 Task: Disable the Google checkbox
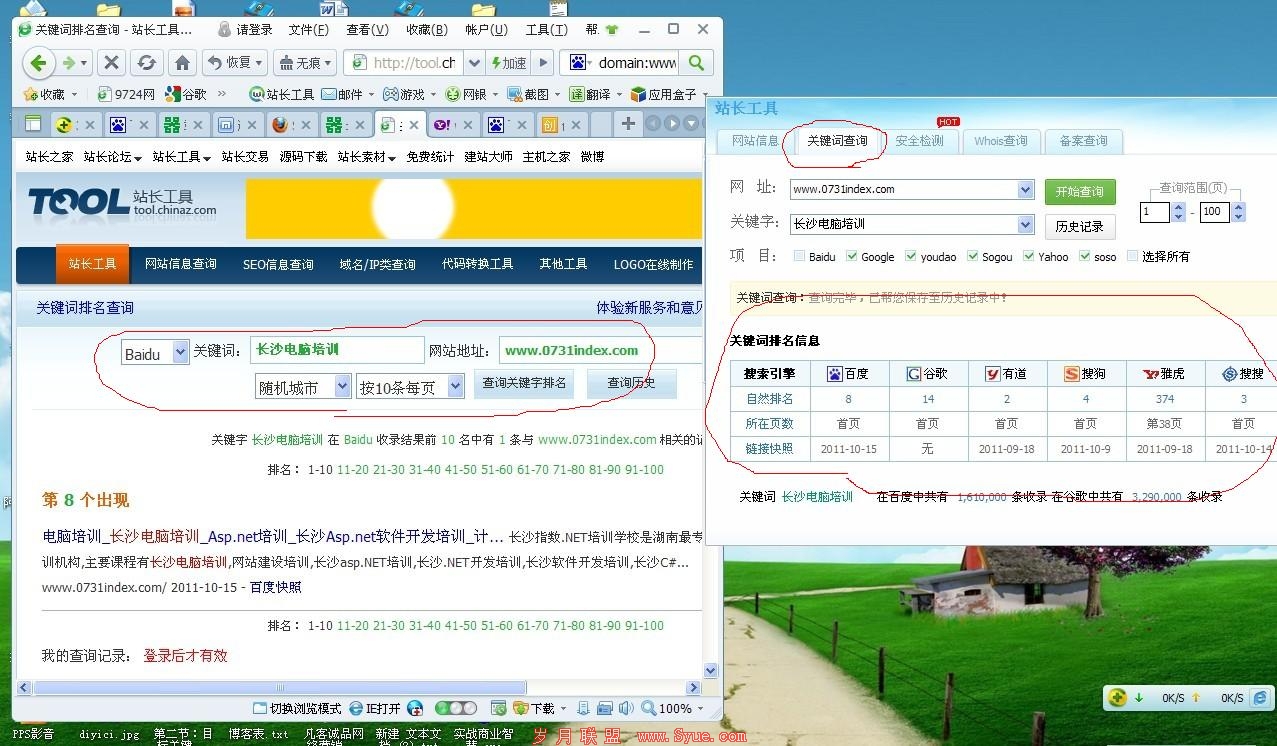pos(852,256)
